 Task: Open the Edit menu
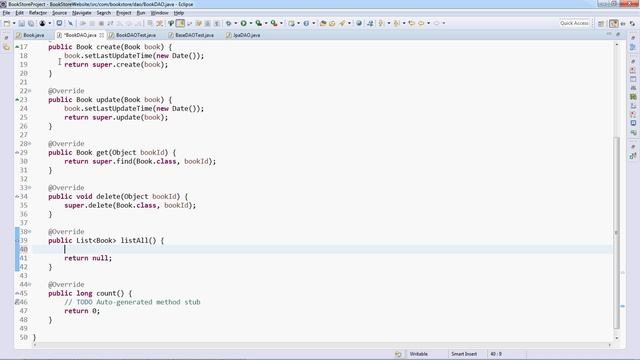coord(19,13)
